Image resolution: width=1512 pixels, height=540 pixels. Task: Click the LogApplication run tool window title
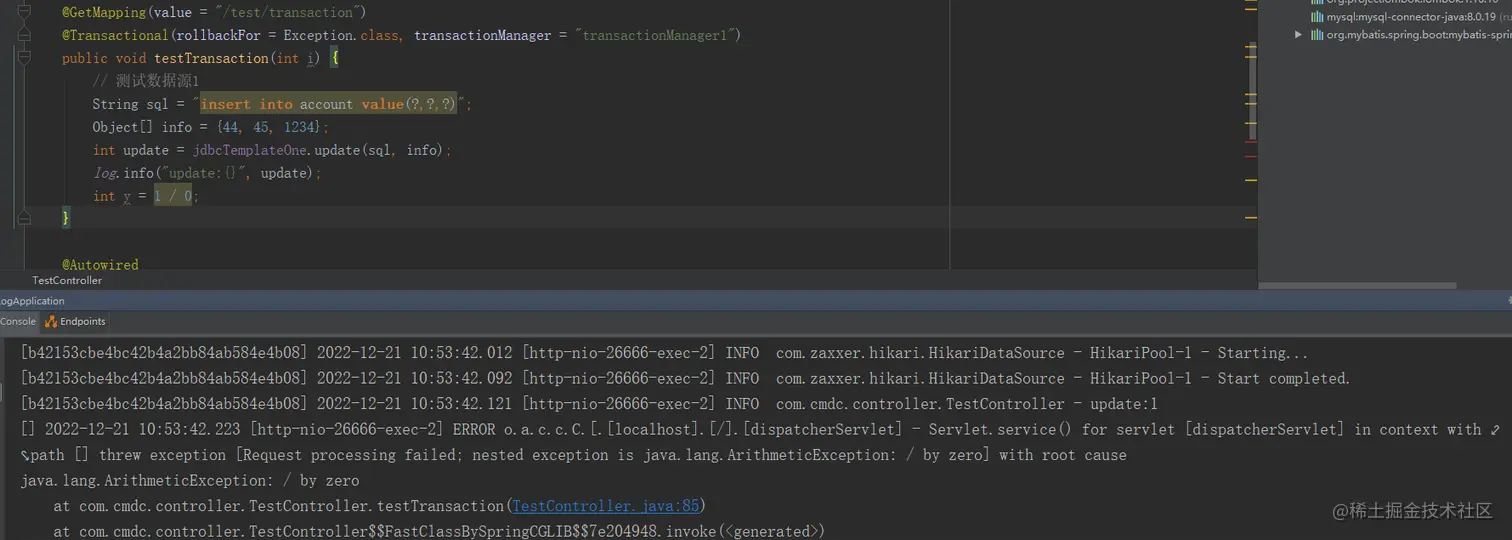32,301
